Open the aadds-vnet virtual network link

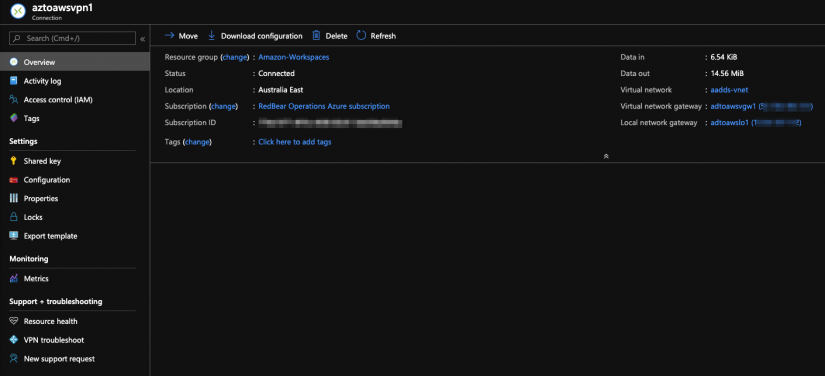point(729,90)
